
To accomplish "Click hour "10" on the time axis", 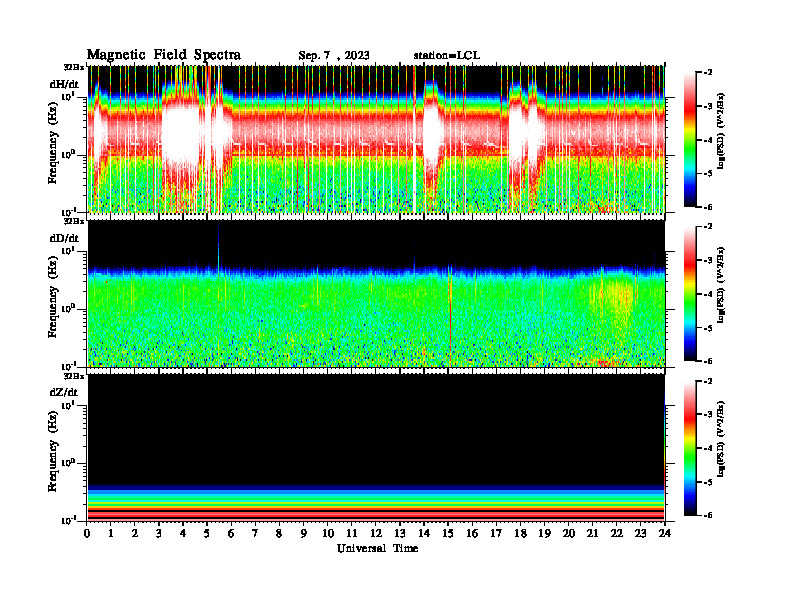I will tap(328, 533).
